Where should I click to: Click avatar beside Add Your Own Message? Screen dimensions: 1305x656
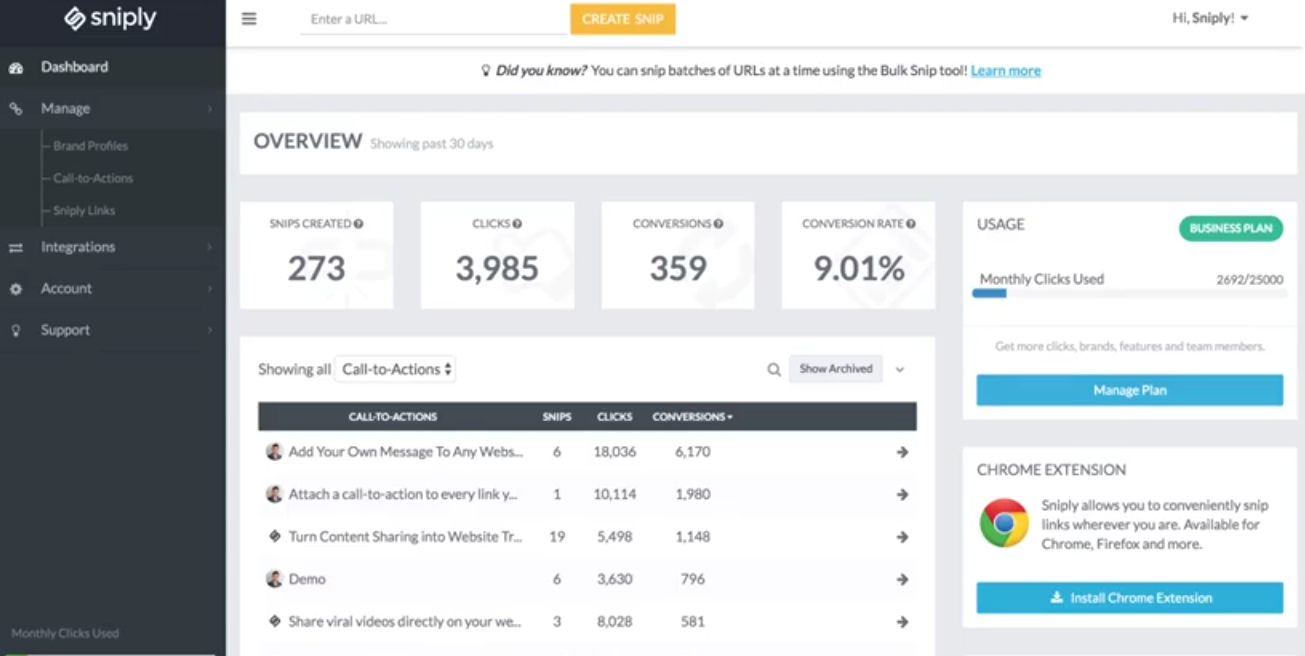point(274,452)
